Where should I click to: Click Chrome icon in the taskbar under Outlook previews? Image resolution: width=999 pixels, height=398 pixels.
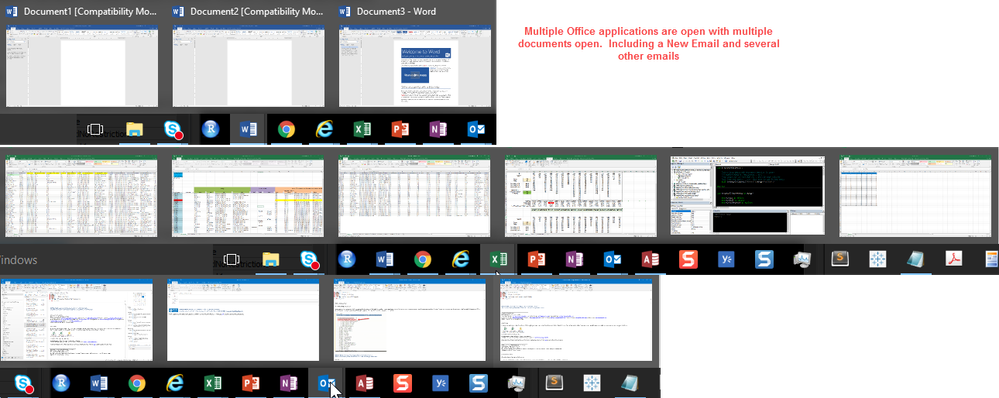point(136,383)
